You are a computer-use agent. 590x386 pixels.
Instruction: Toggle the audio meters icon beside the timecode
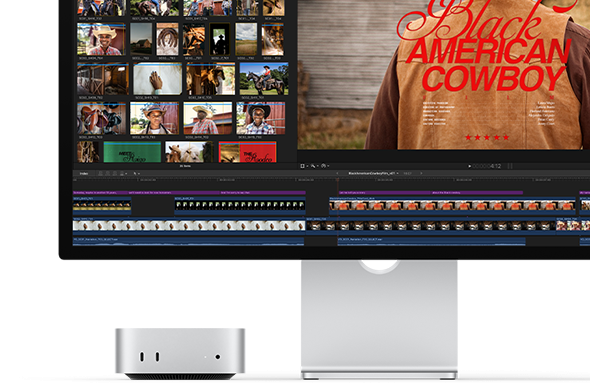(510, 166)
